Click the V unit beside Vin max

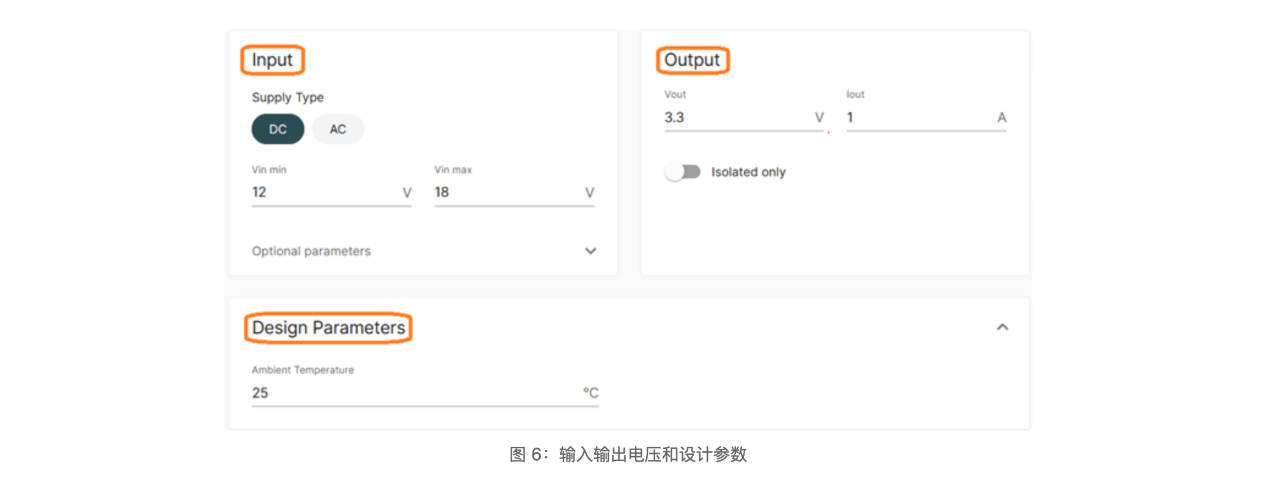[x=589, y=192]
